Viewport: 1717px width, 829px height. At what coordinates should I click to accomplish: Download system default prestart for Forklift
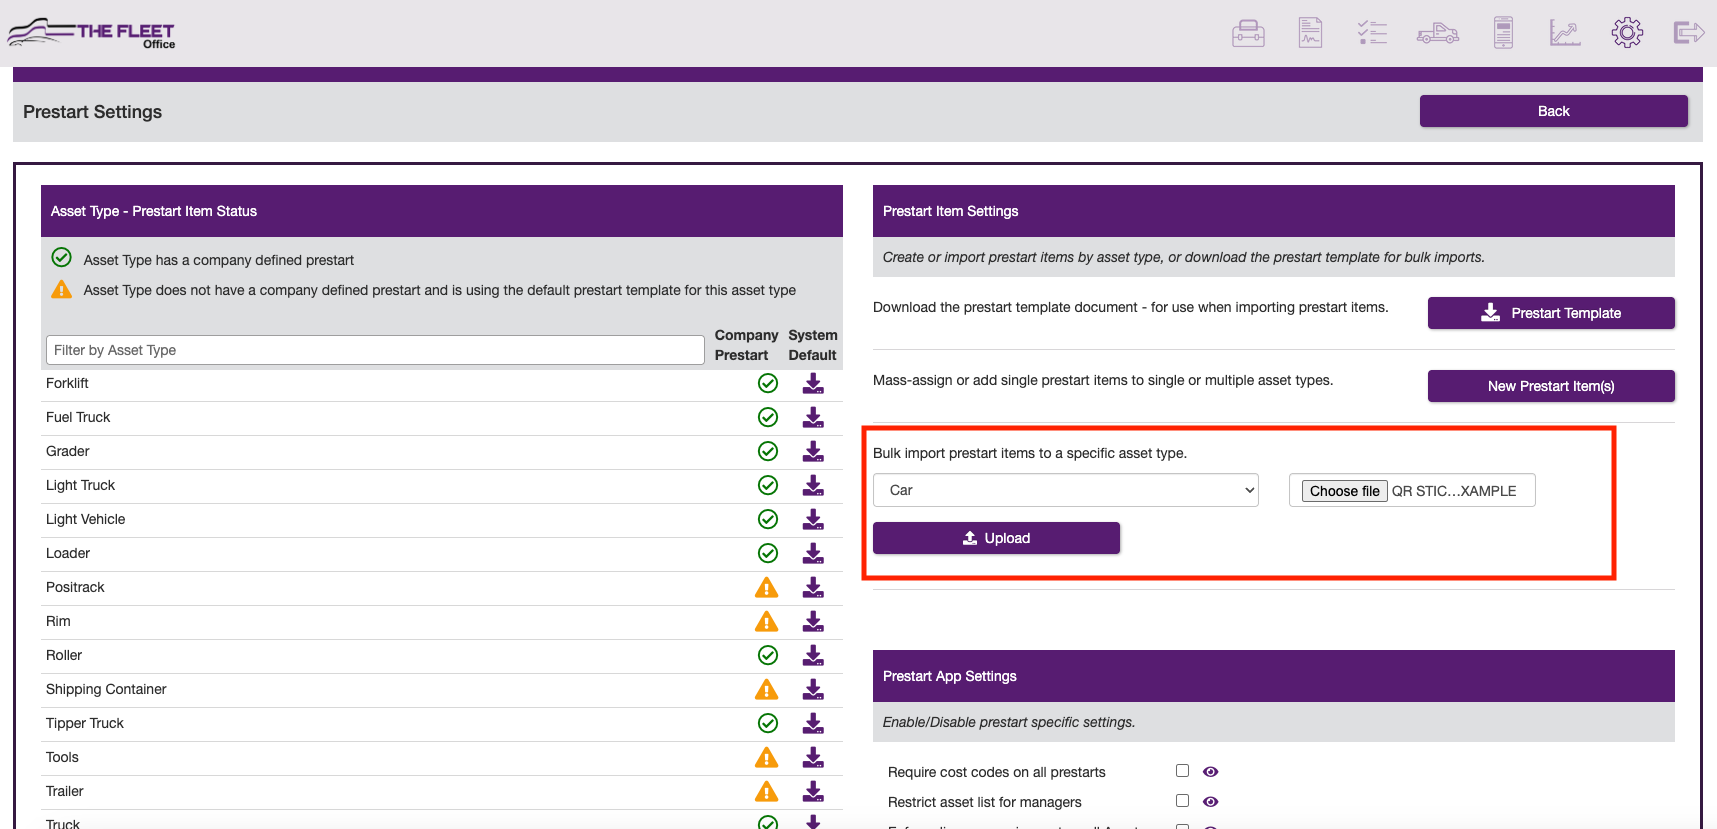tap(813, 383)
